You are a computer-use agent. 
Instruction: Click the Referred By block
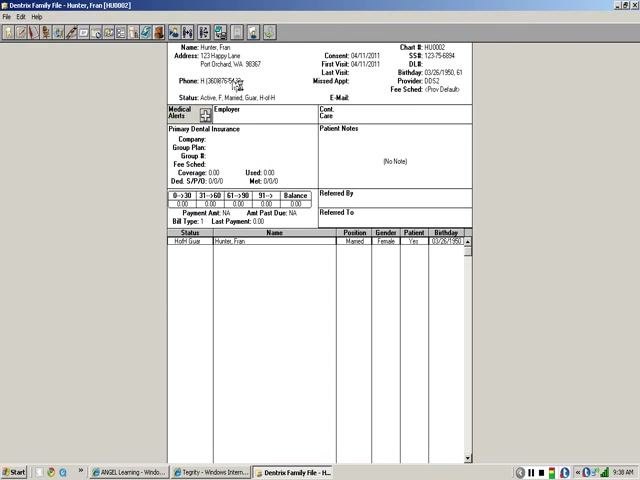tap(395, 198)
